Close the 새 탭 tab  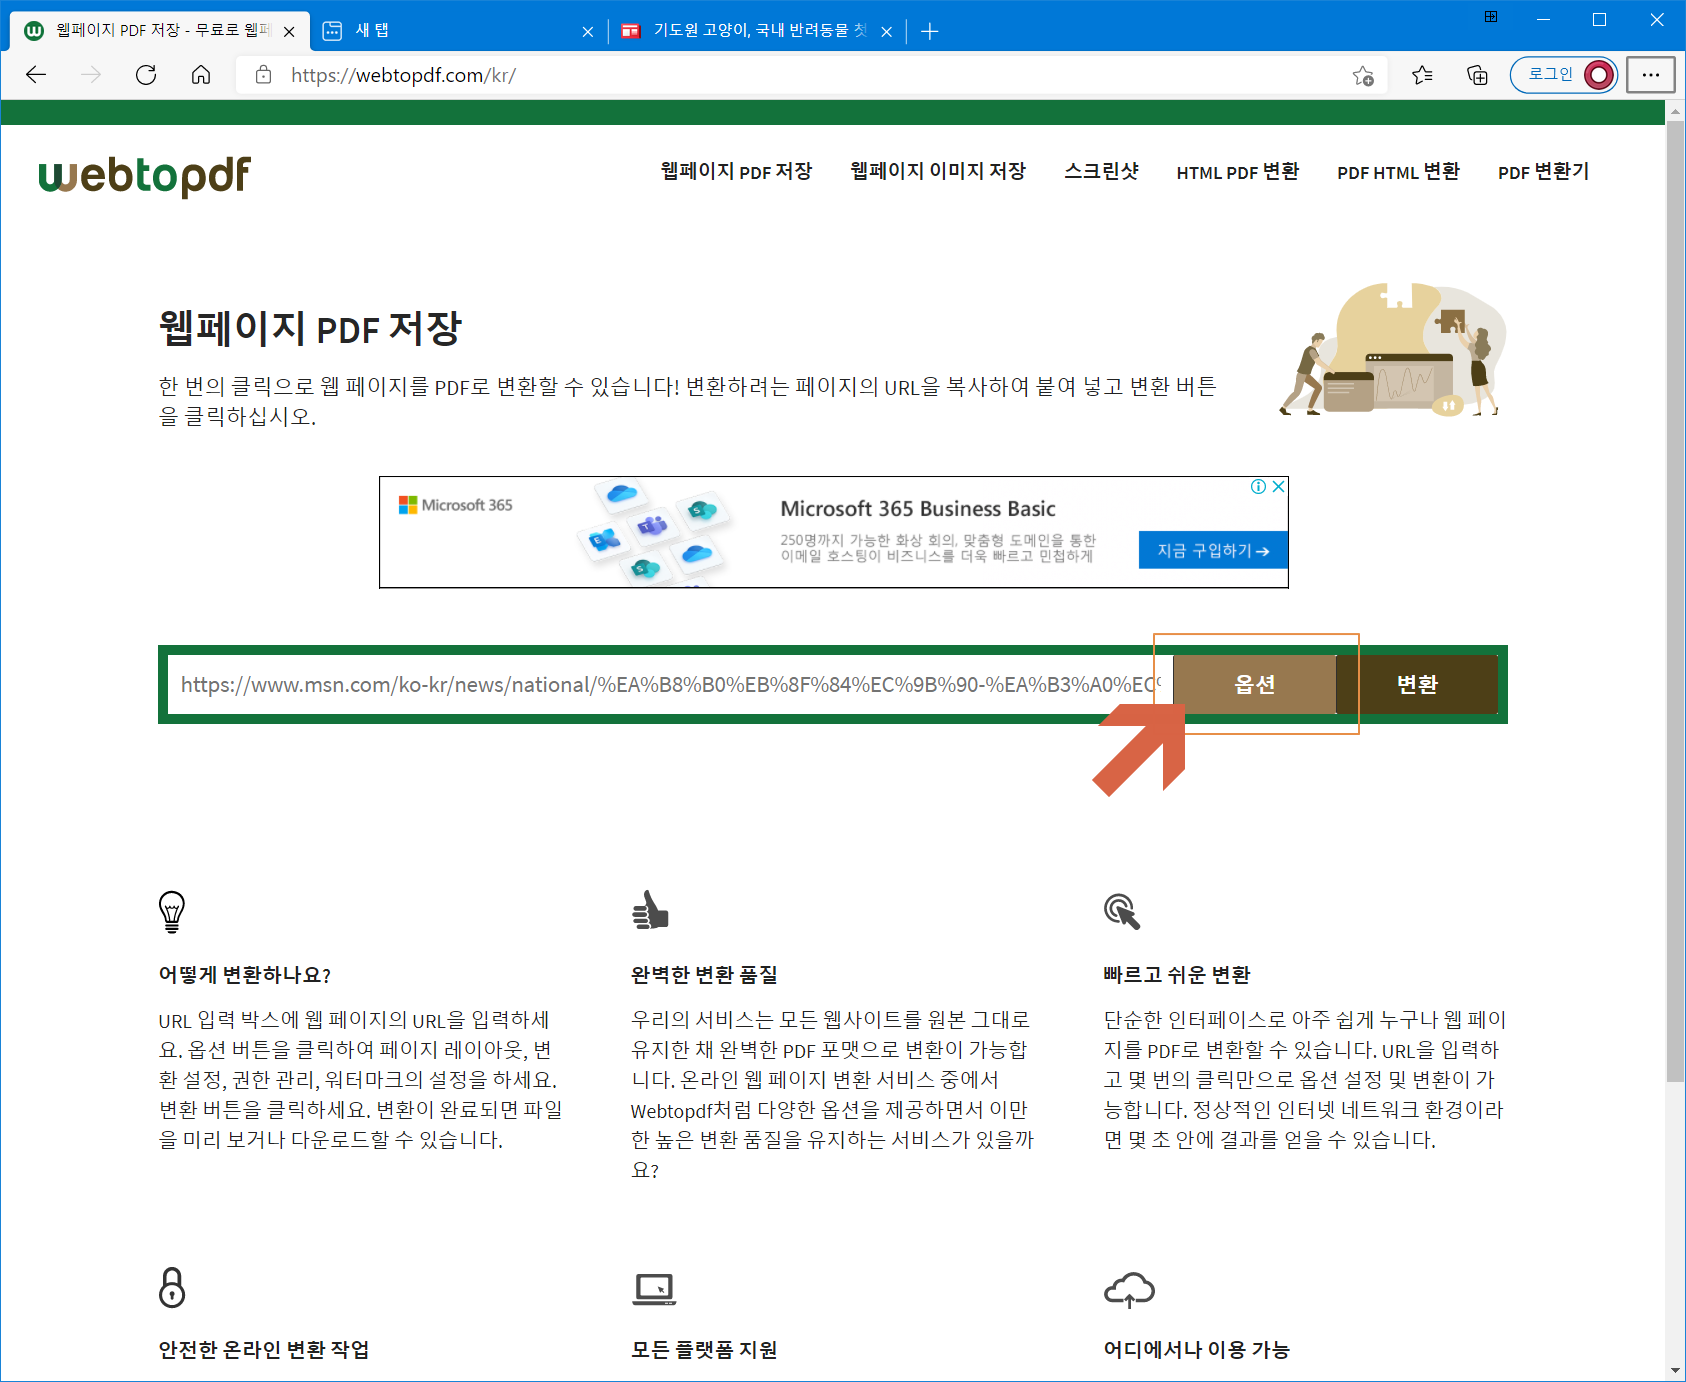pyautogui.click(x=588, y=32)
